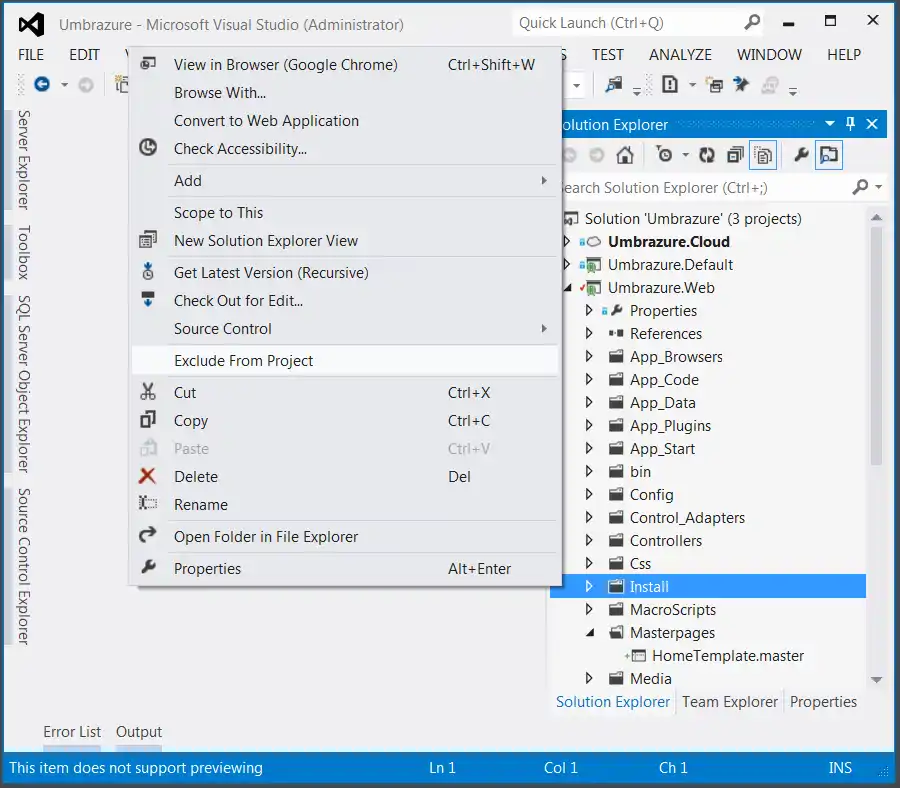Open the ANALYZE menu
Viewport: 900px width, 788px height.
pyautogui.click(x=680, y=55)
